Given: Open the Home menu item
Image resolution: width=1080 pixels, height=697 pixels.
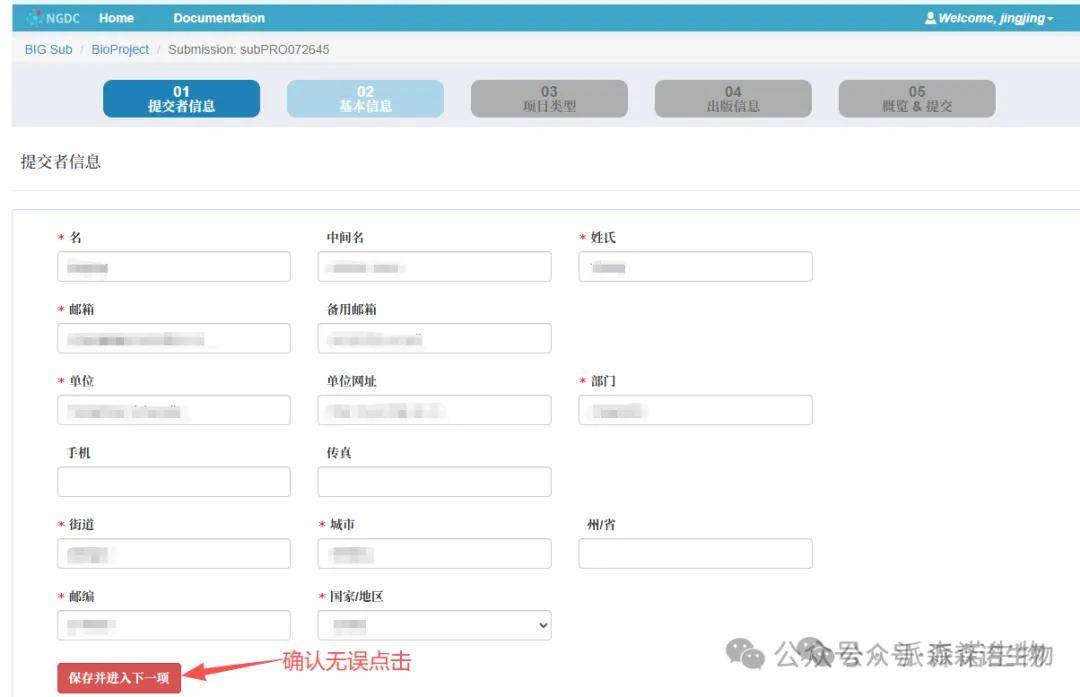Looking at the screenshot, I should coord(116,18).
